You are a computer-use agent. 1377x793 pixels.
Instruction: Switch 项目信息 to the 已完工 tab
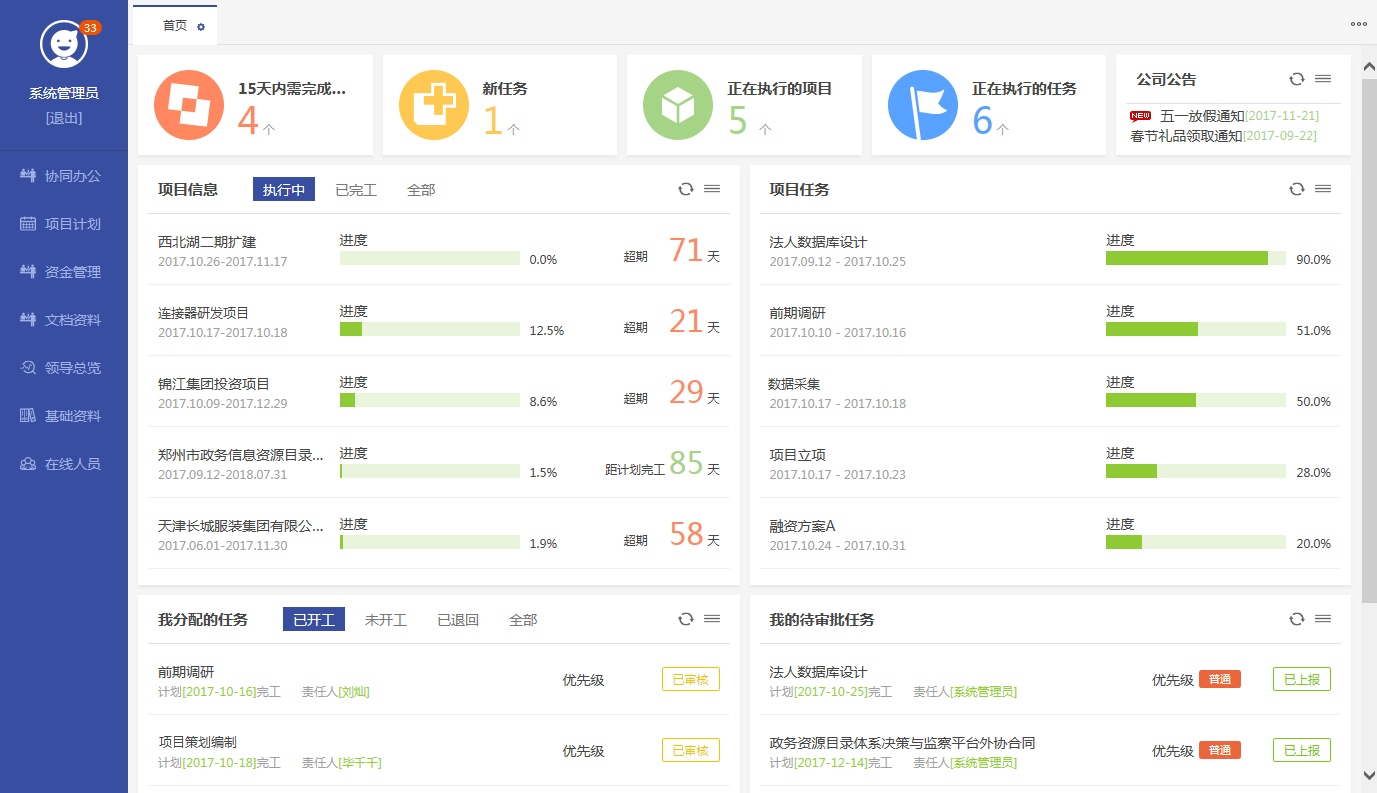click(x=356, y=190)
